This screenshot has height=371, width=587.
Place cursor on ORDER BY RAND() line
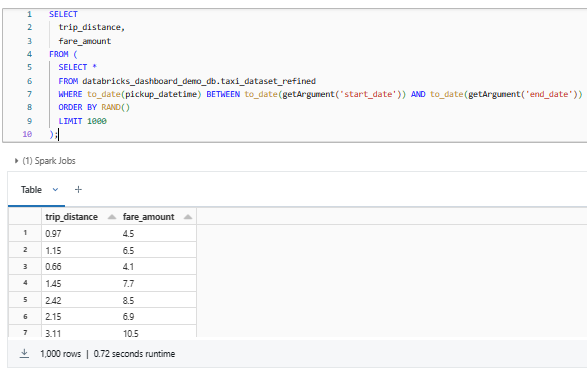click(x=94, y=107)
